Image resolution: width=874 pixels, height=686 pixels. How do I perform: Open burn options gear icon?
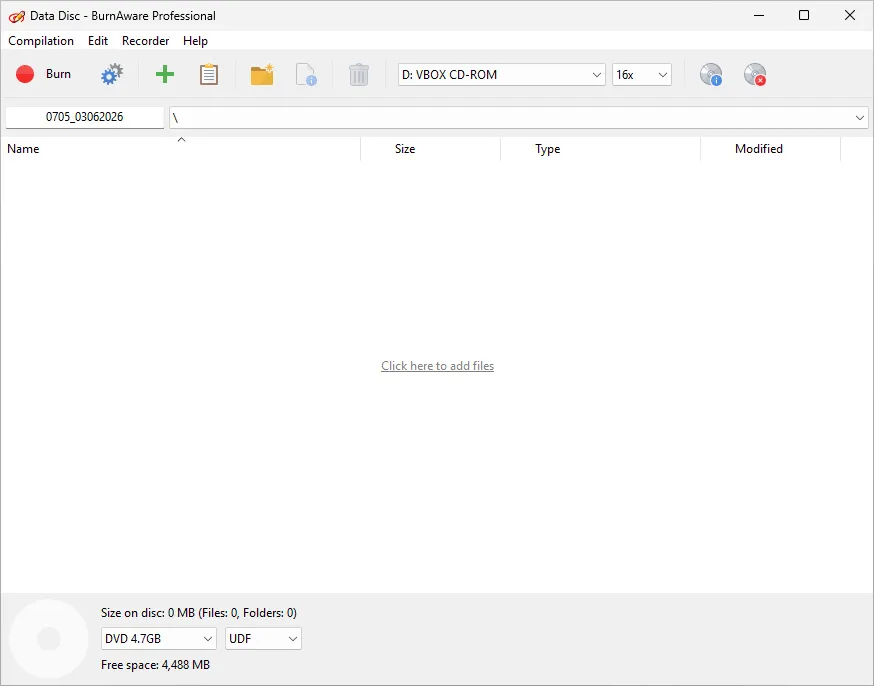point(111,74)
